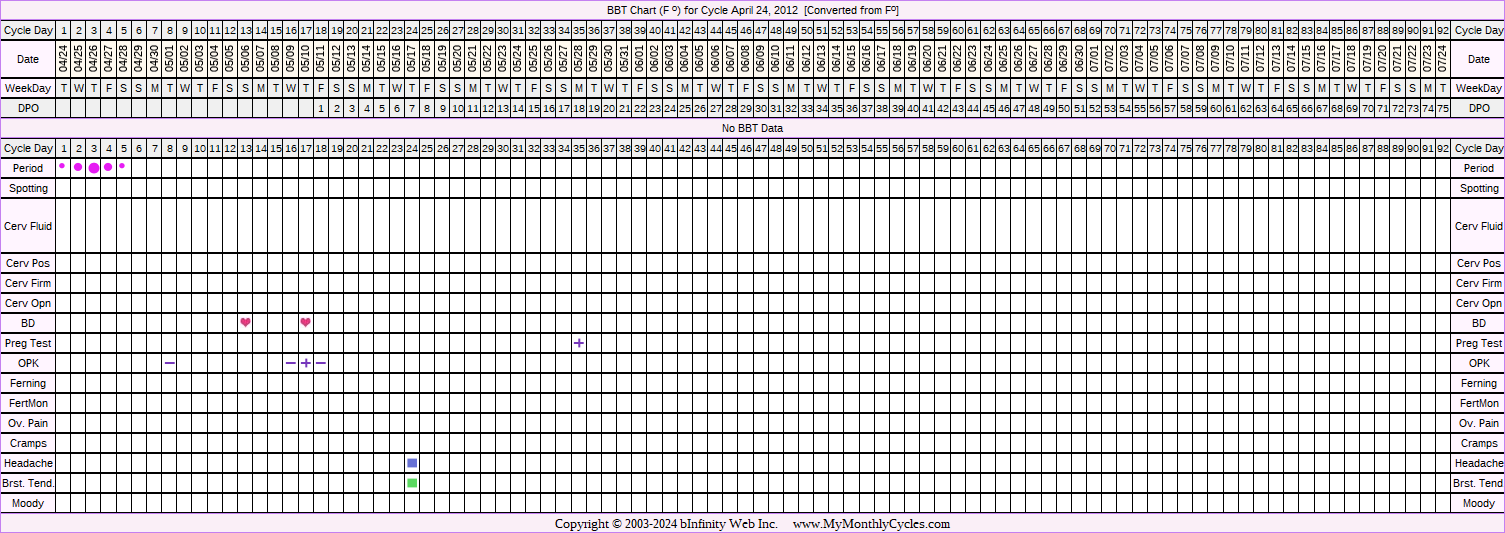Click the BD heart on cycle day 13
Screen dimensions: 1505x533
pyautogui.click(x=245, y=323)
